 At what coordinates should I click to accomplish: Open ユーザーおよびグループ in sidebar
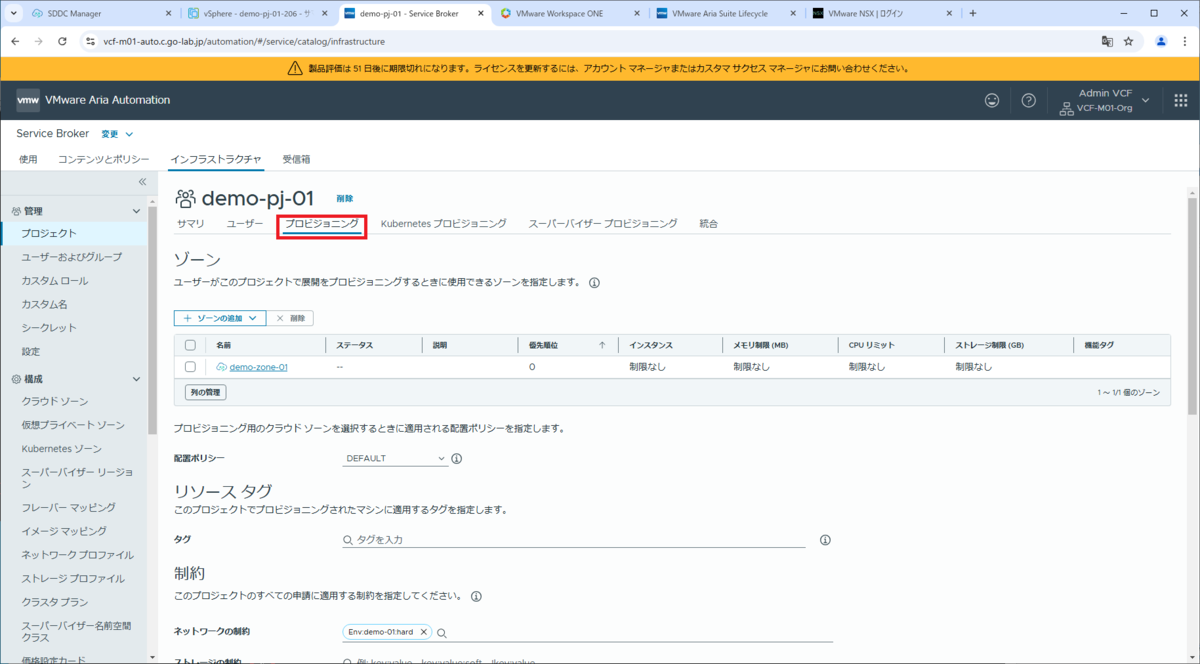pyautogui.click(x=72, y=257)
